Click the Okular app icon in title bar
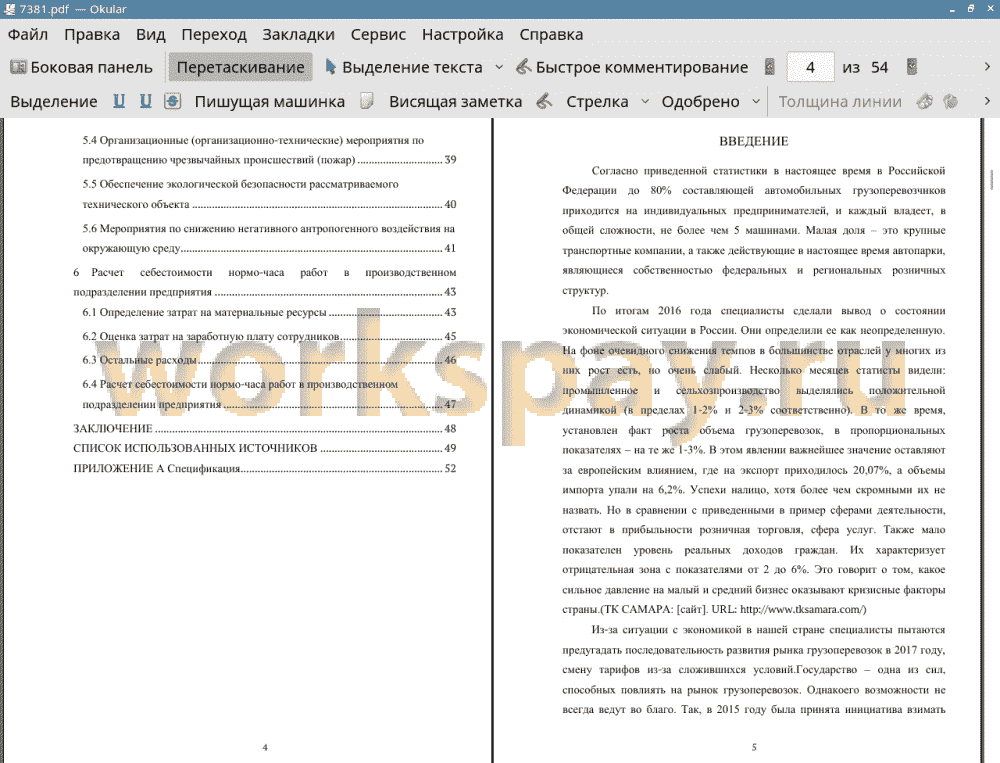This screenshot has height=763, width=1000. [x=9, y=9]
